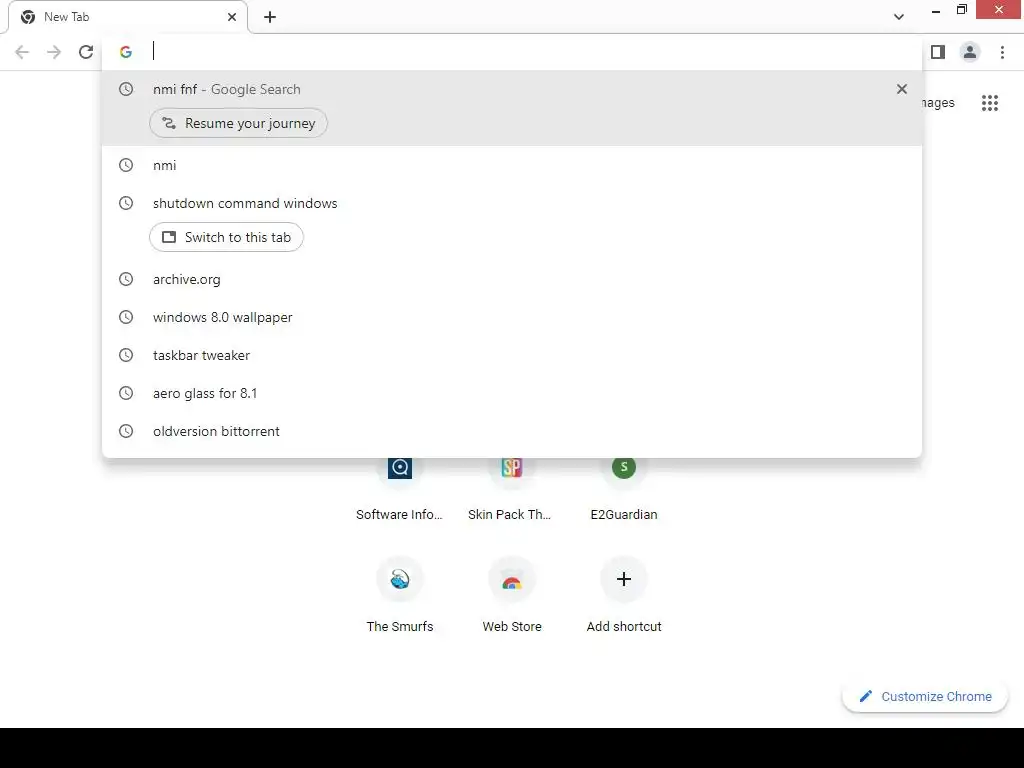Open the profile avatar menu

coord(970,52)
